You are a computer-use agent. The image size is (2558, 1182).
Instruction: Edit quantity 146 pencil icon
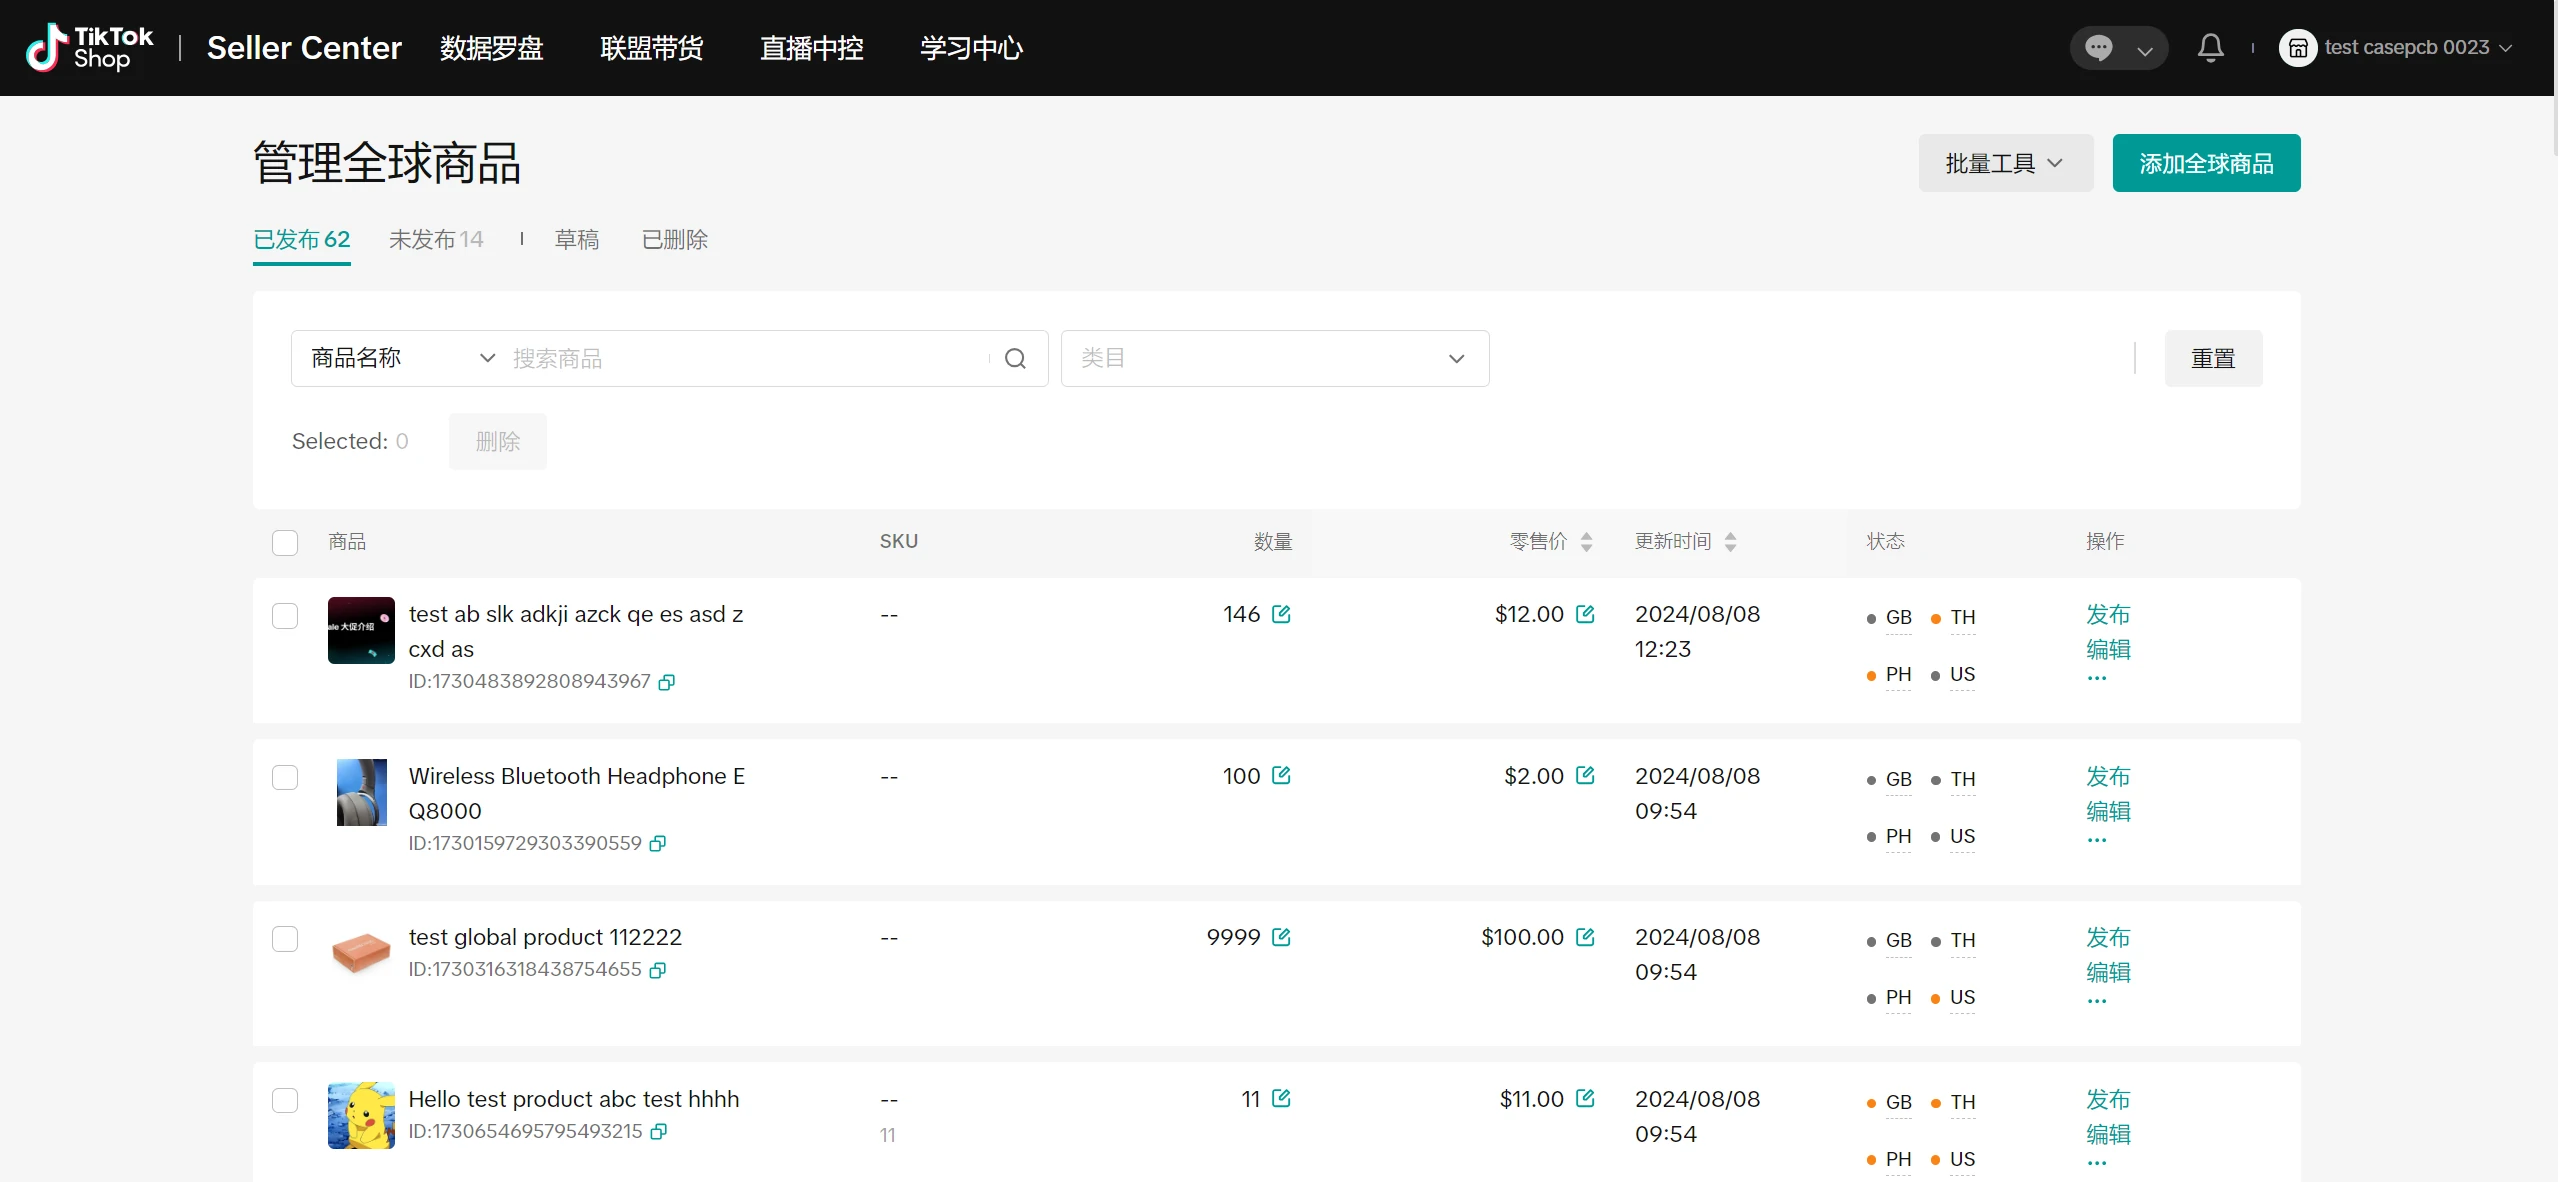click(1281, 614)
